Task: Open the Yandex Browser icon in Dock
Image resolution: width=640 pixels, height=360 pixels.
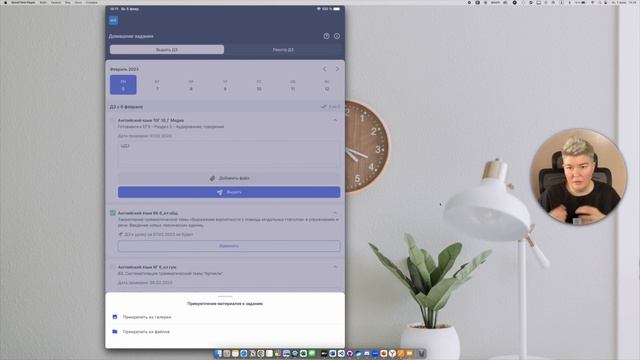Action: tap(392, 353)
